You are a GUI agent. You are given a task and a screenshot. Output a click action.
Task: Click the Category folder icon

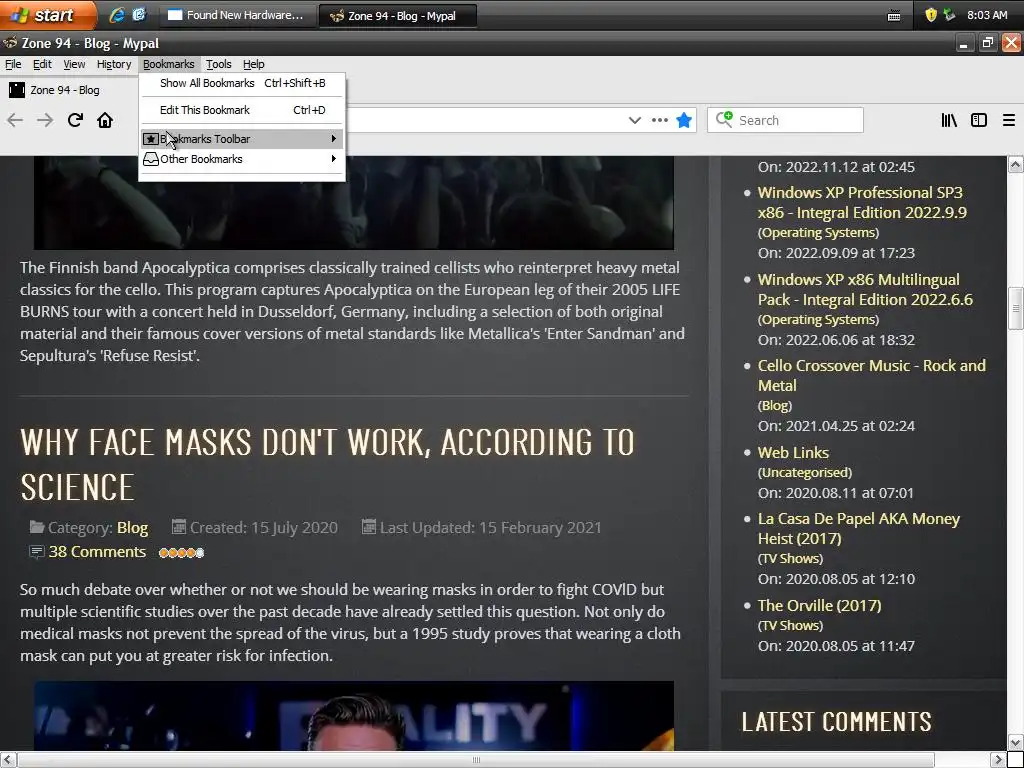pos(37,527)
